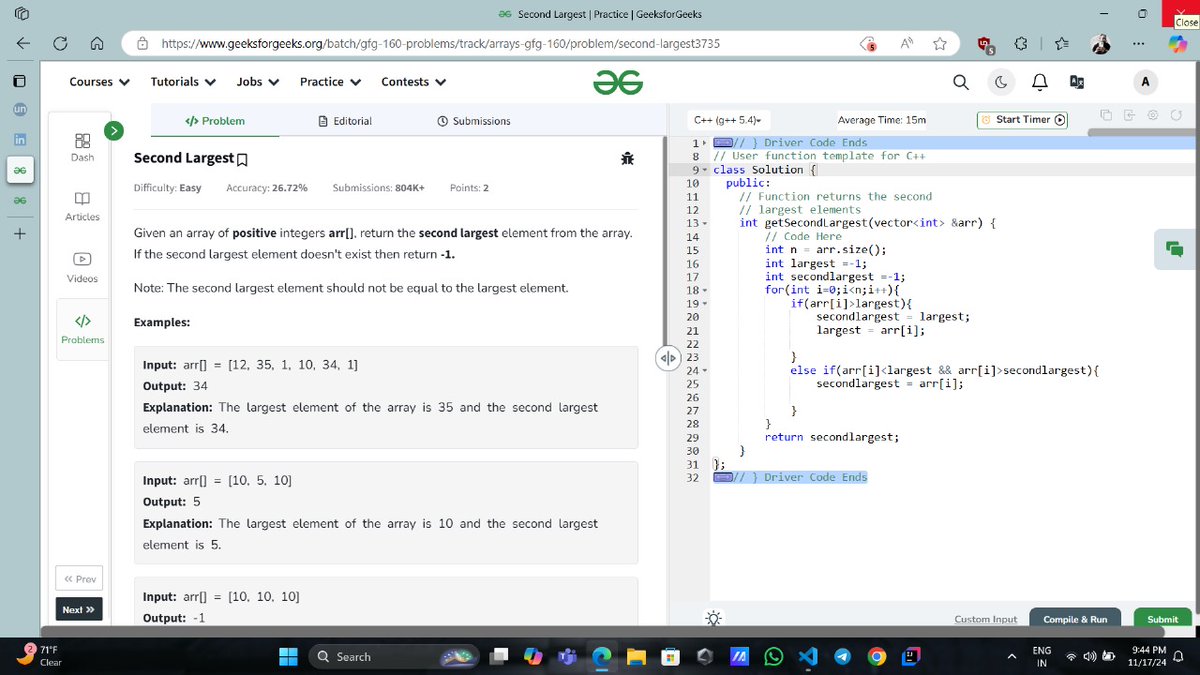This screenshot has height=675, width=1200.
Task: Open the Videos sidebar icon
Action: tap(82, 268)
